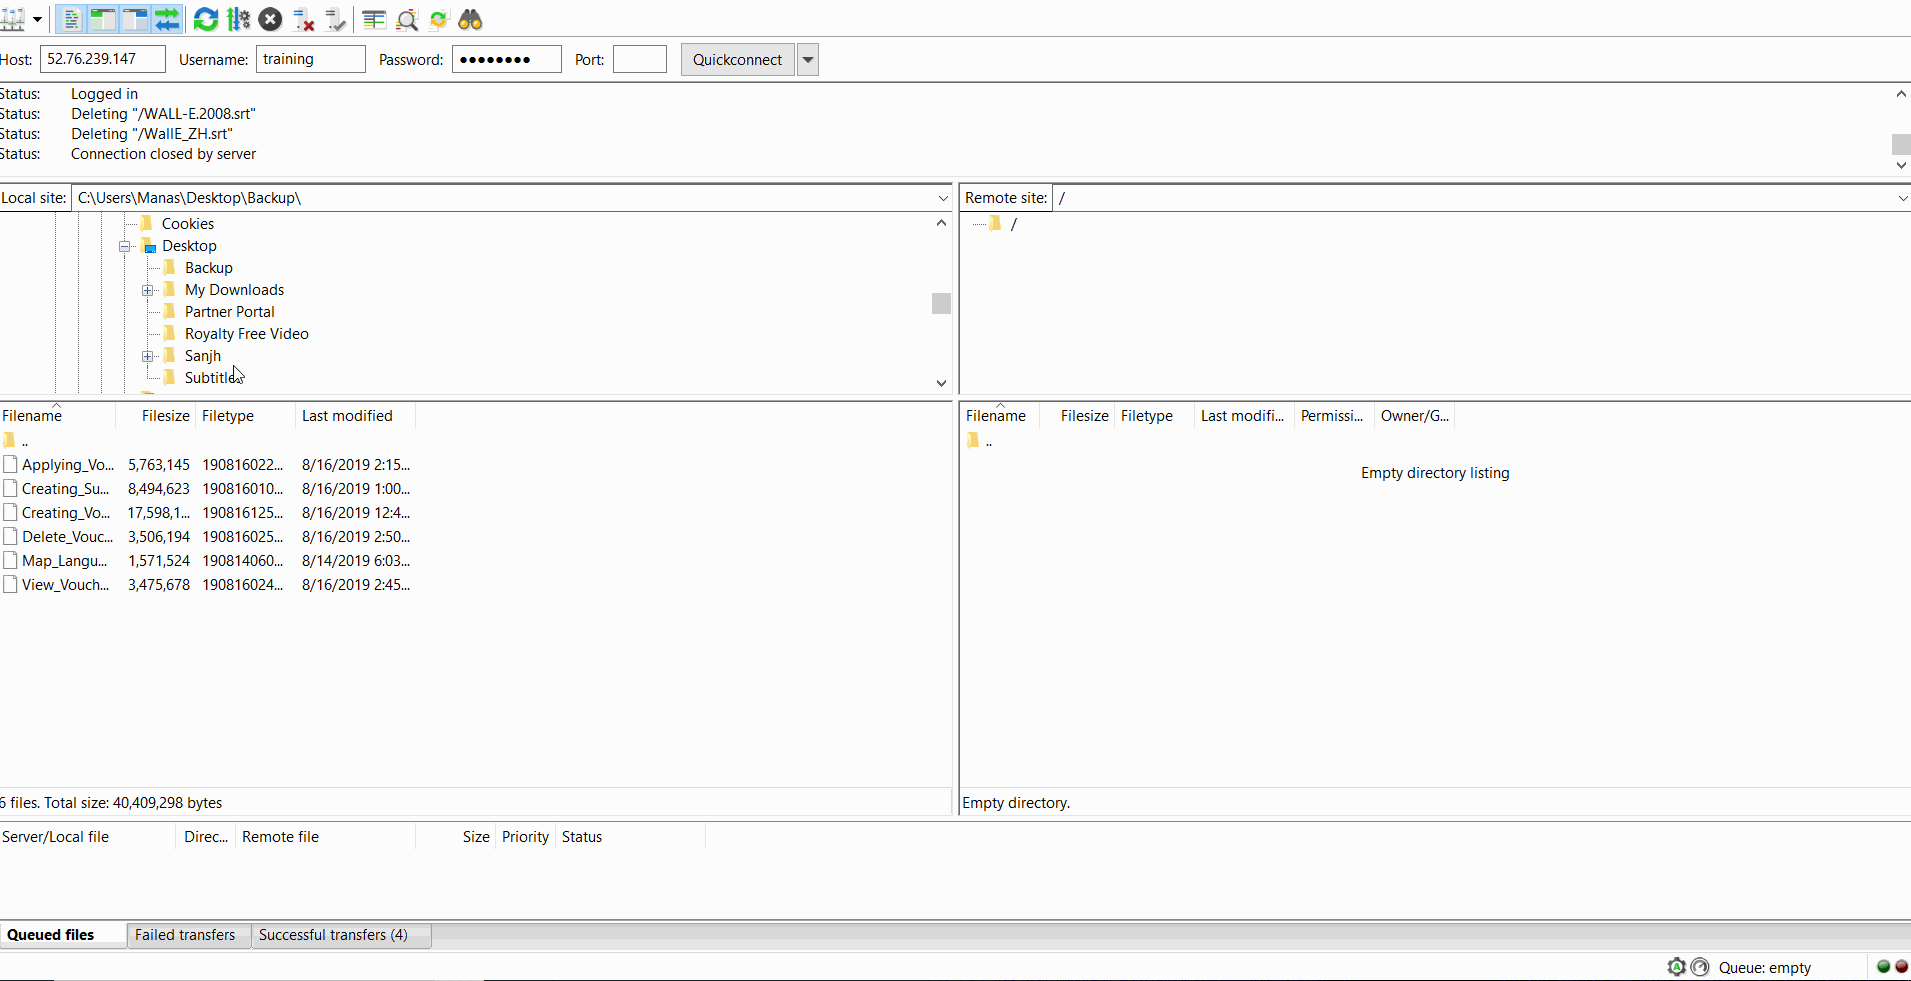Sort queue by Priority column
1911x981 pixels.
pyautogui.click(x=525, y=837)
